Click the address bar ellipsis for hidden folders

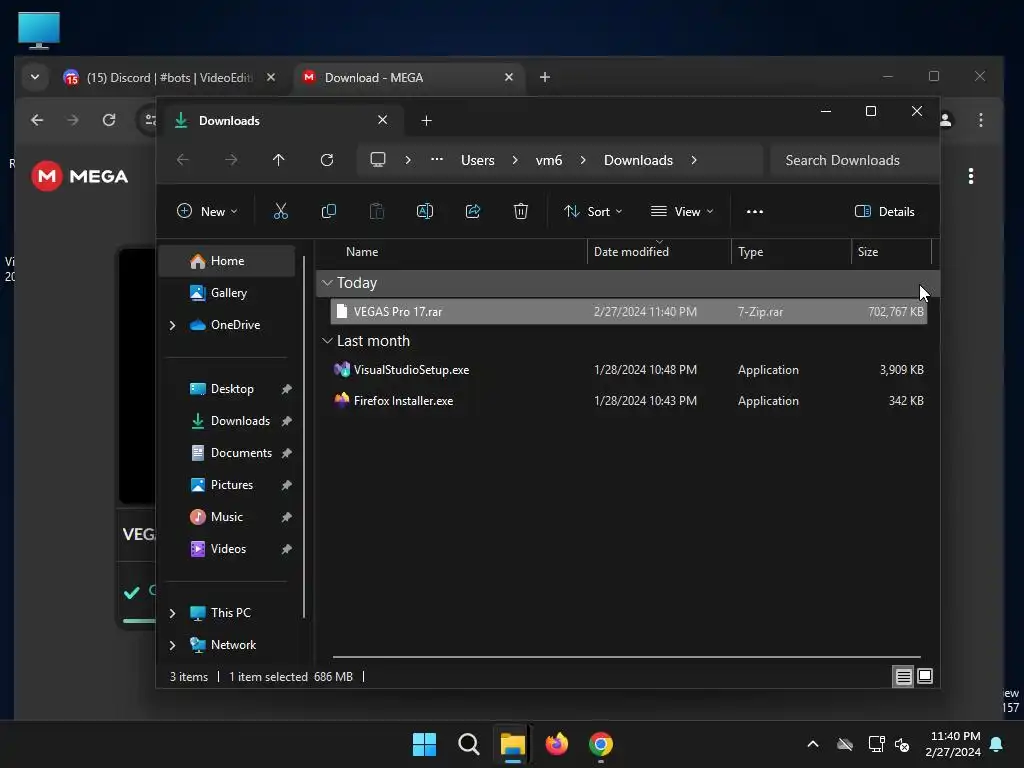point(437,159)
